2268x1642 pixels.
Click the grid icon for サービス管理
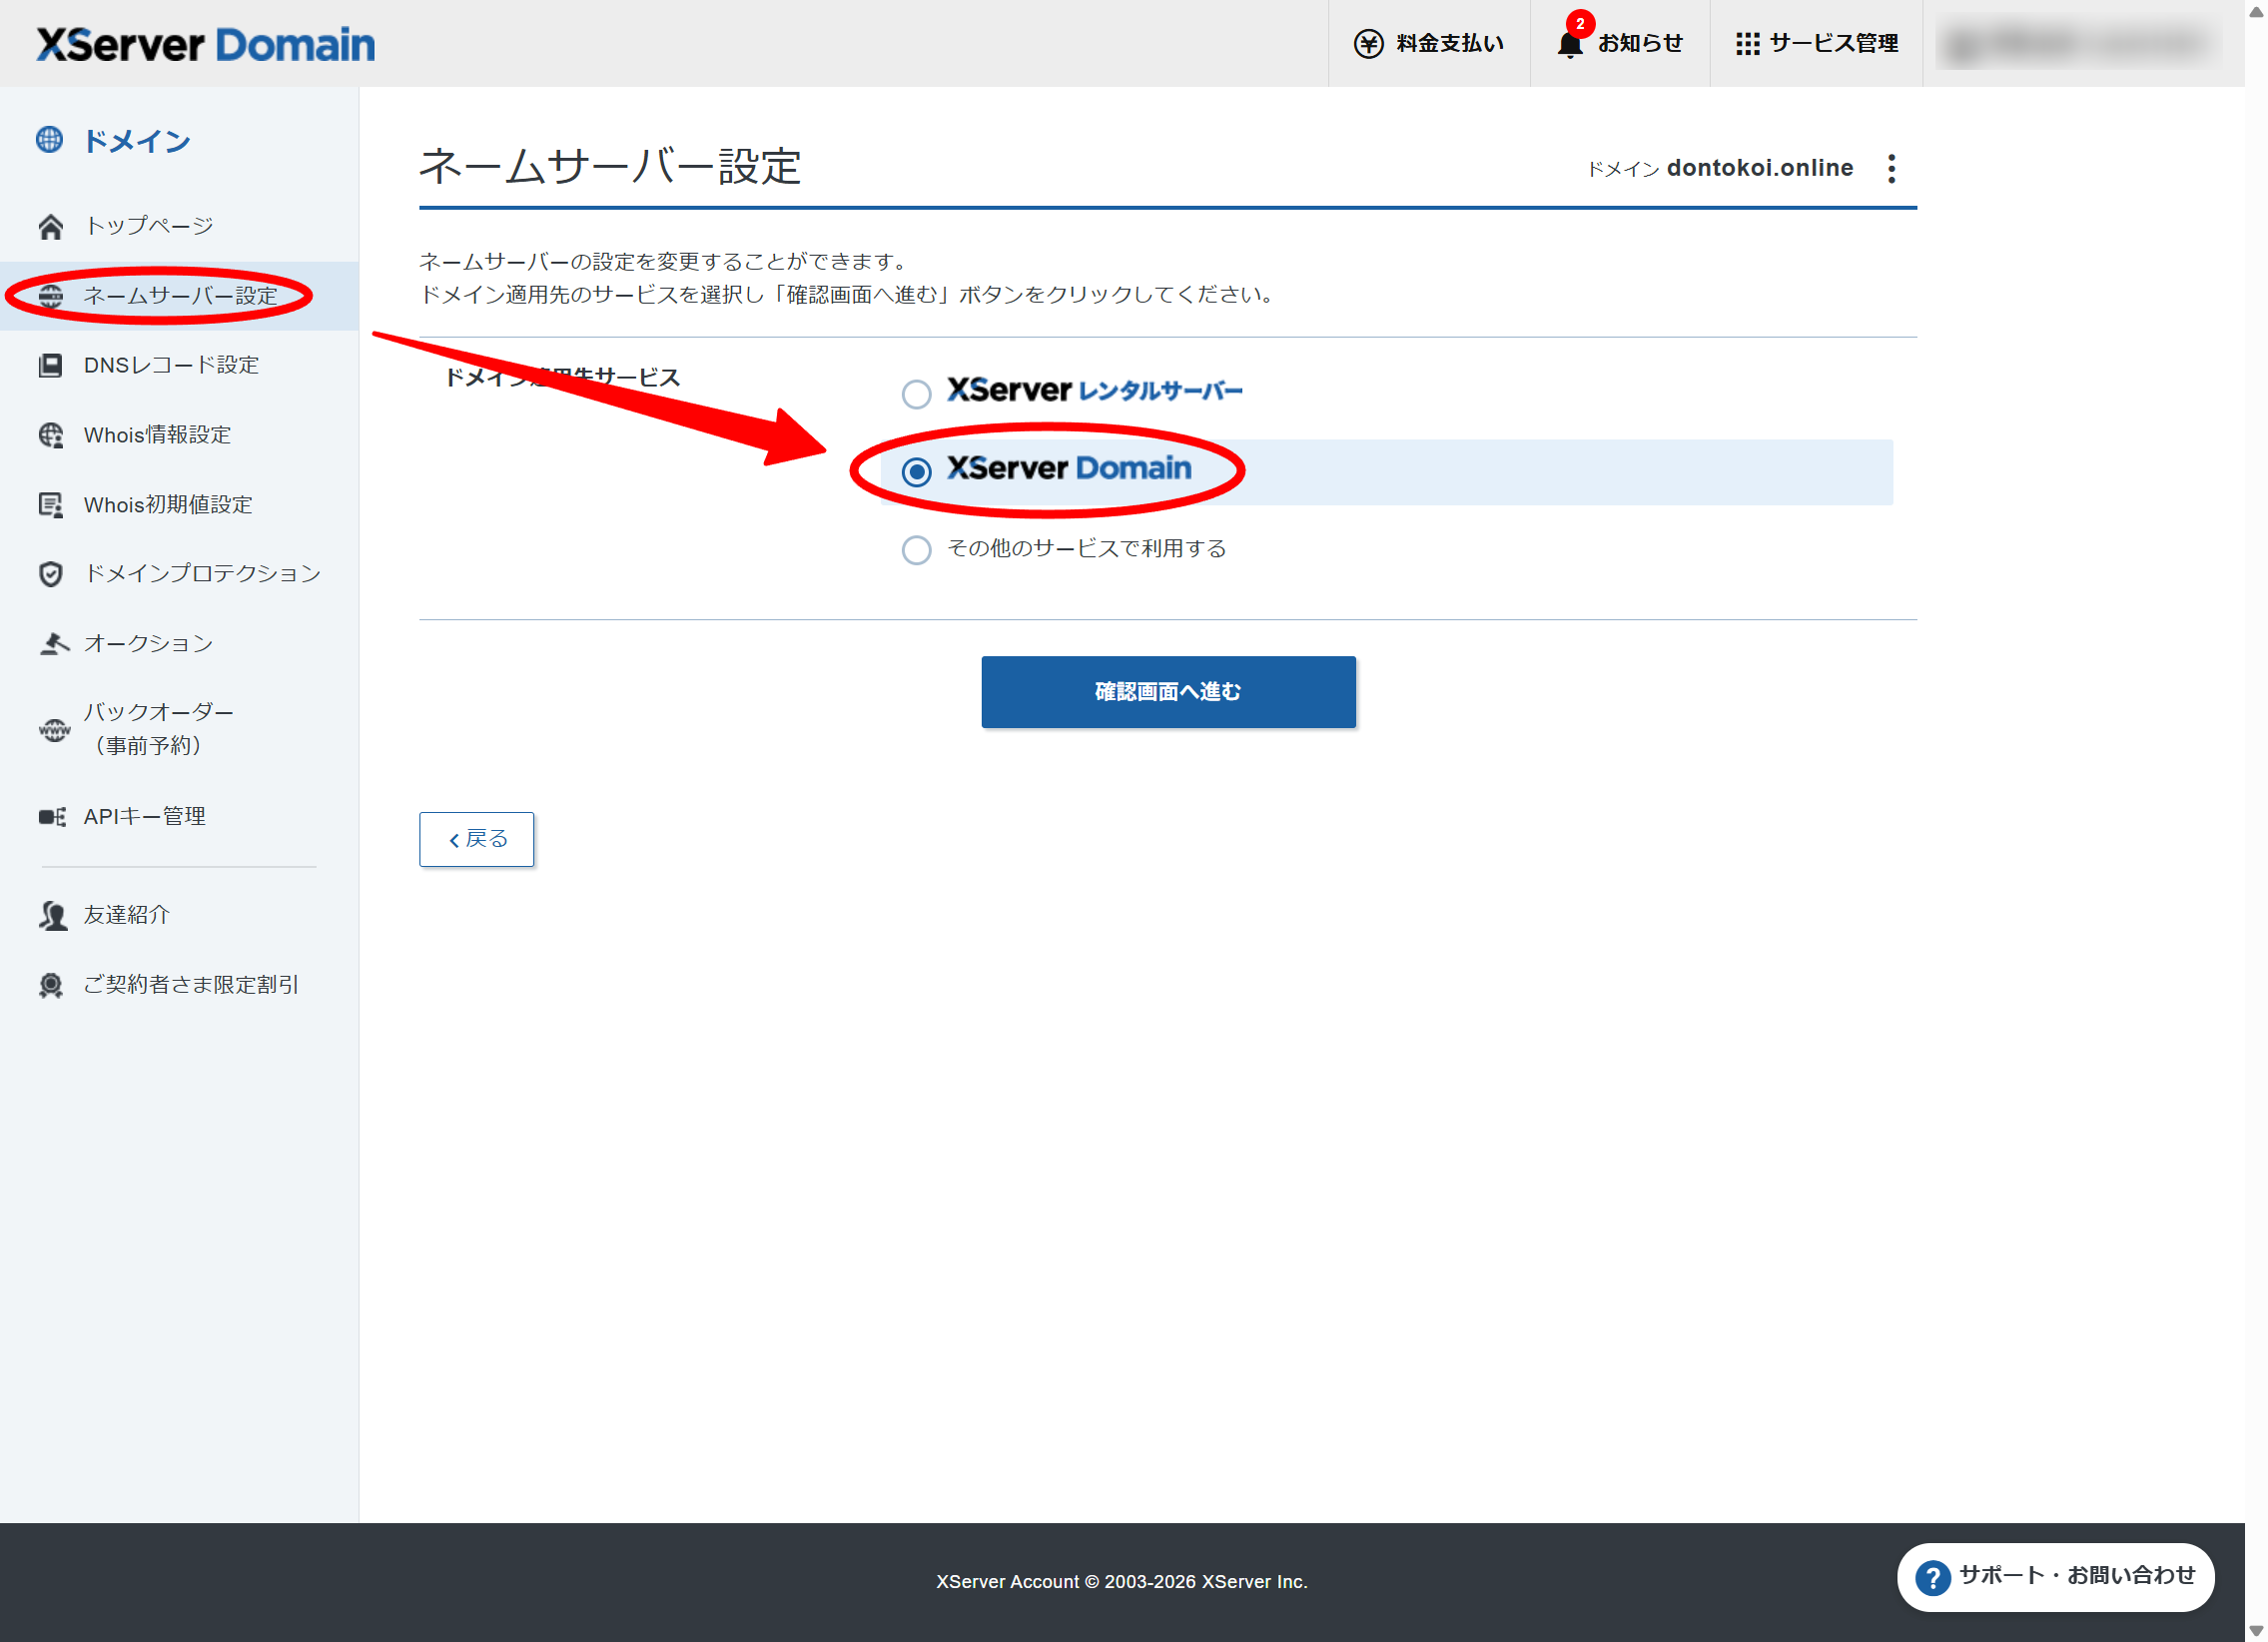pyautogui.click(x=1747, y=44)
